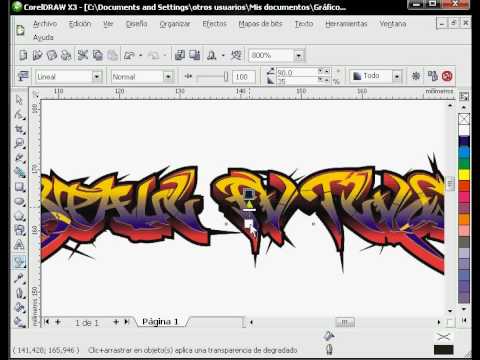480x360 pixels.
Task: Select the Eyedropper tool
Action: (19, 278)
